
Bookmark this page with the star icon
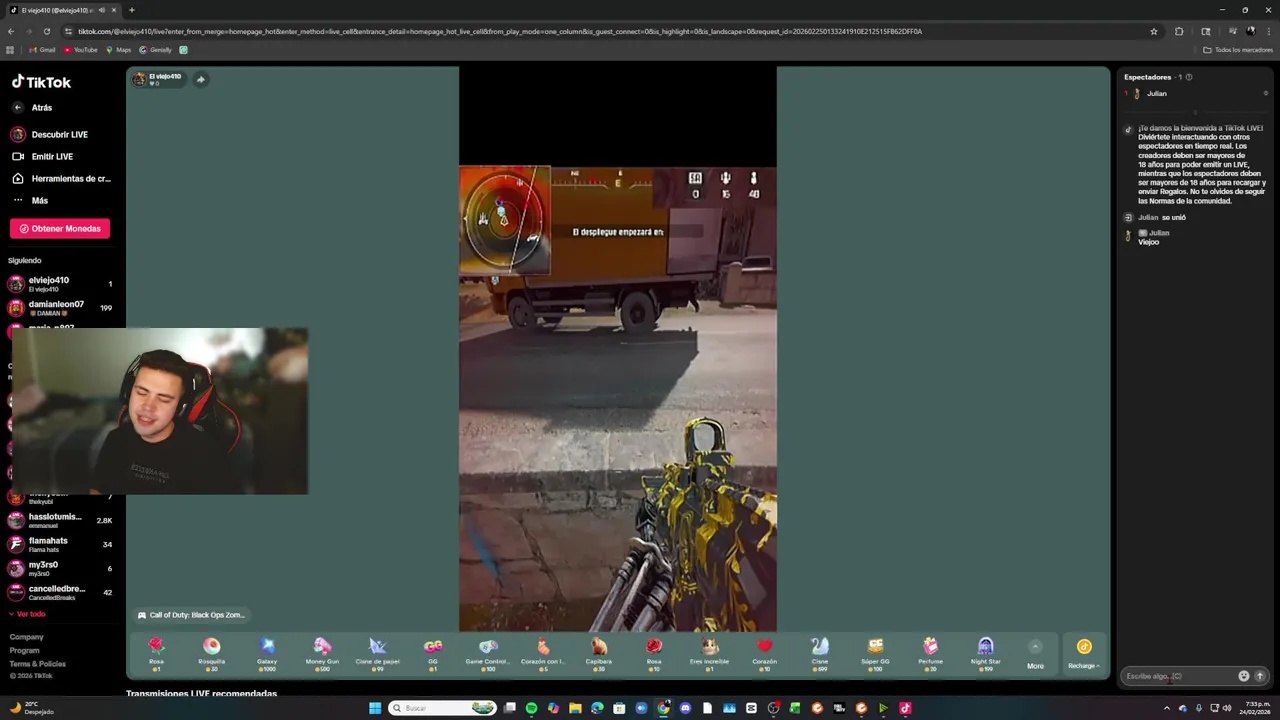[x=1153, y=31]
